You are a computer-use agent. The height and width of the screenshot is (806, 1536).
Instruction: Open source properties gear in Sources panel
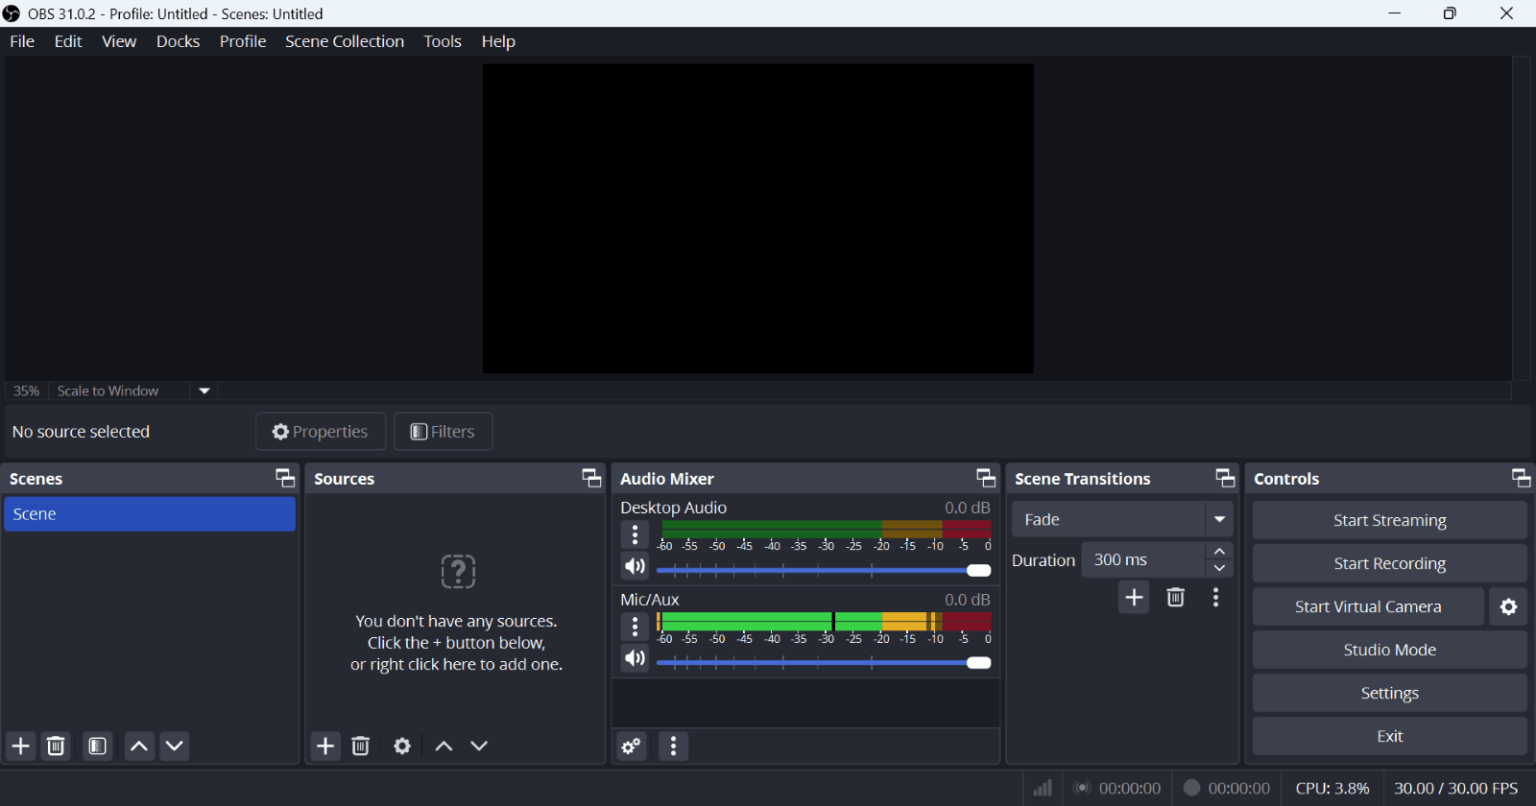click(402, 746)
